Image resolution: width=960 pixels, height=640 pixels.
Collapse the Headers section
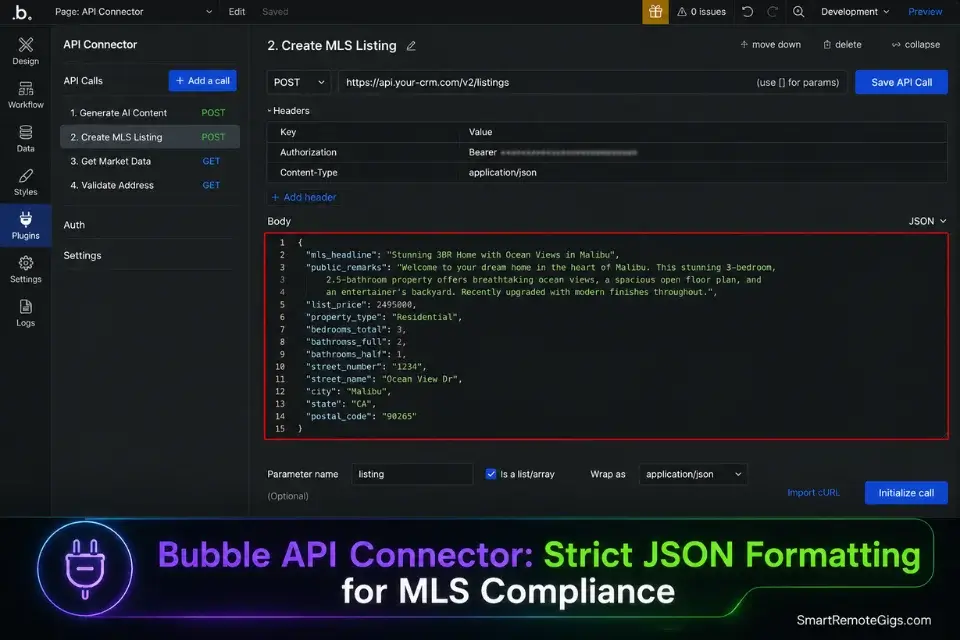[288, 111]
